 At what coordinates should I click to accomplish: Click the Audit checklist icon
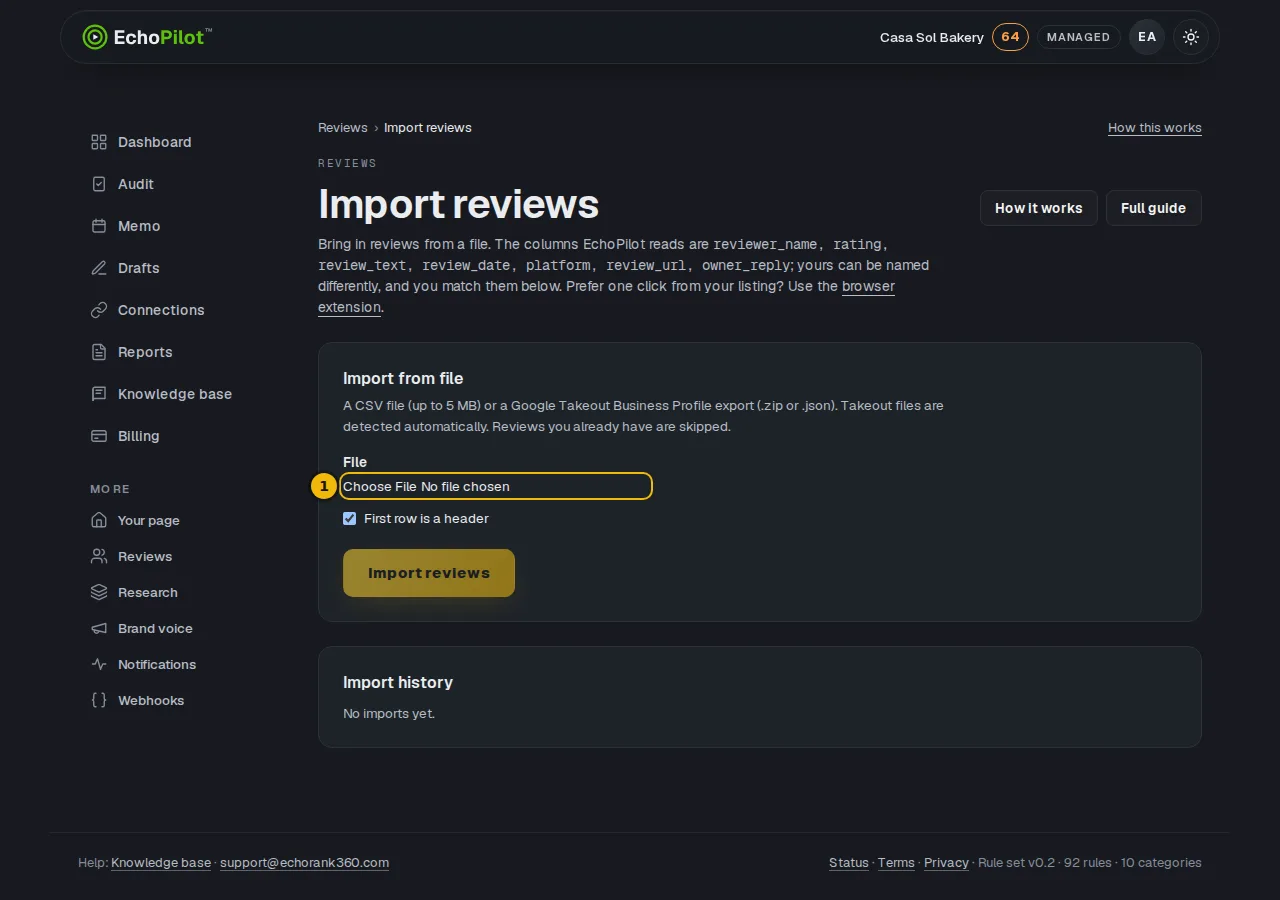point(98,184)
